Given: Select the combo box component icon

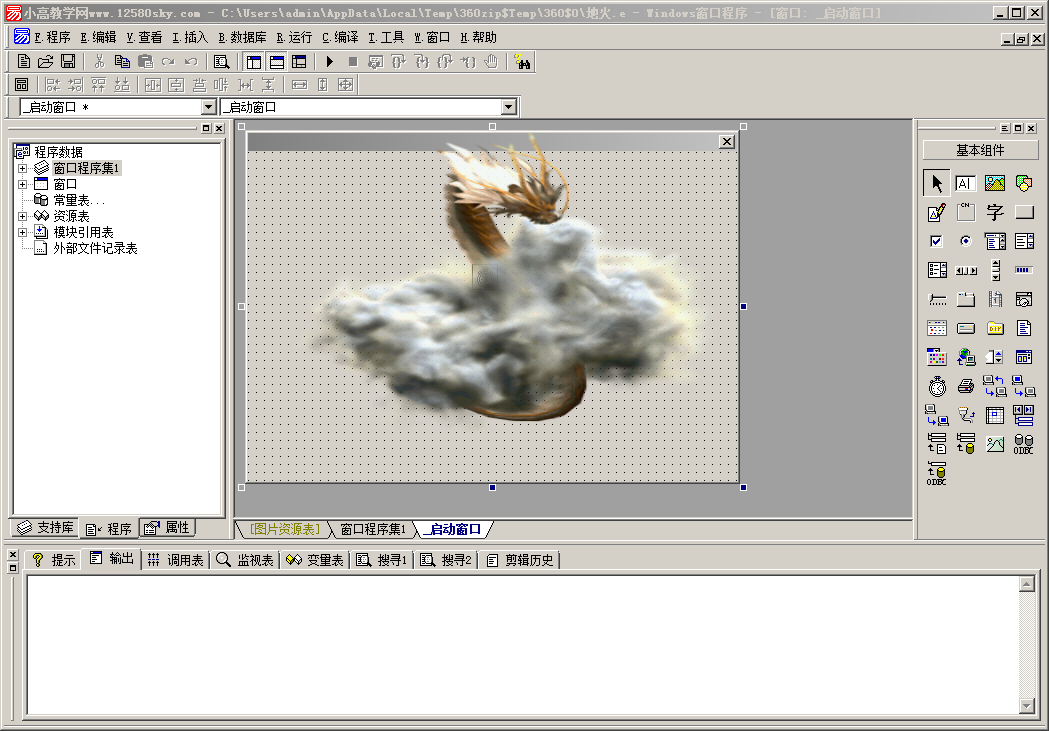Looking at the screenshot, I should click(x=995, y=241).
